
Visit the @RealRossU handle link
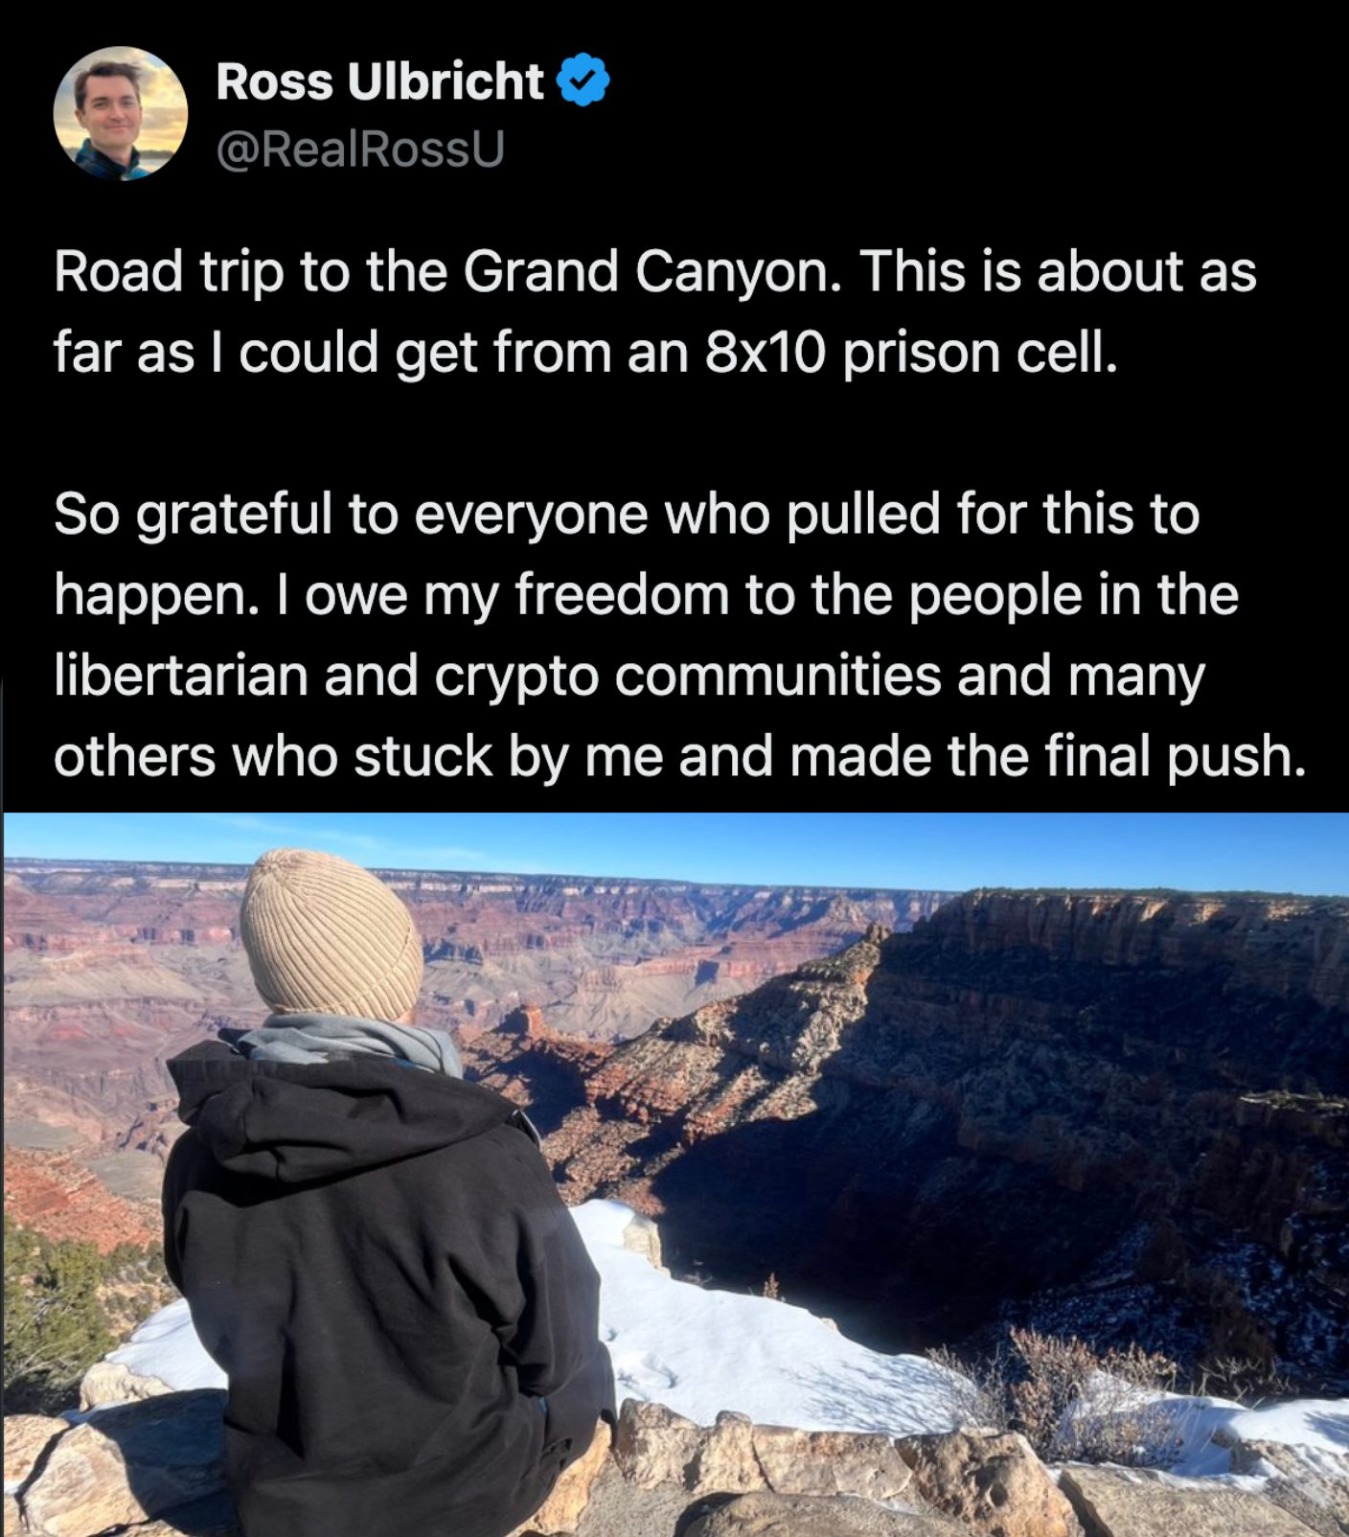(x=360, y=149)
